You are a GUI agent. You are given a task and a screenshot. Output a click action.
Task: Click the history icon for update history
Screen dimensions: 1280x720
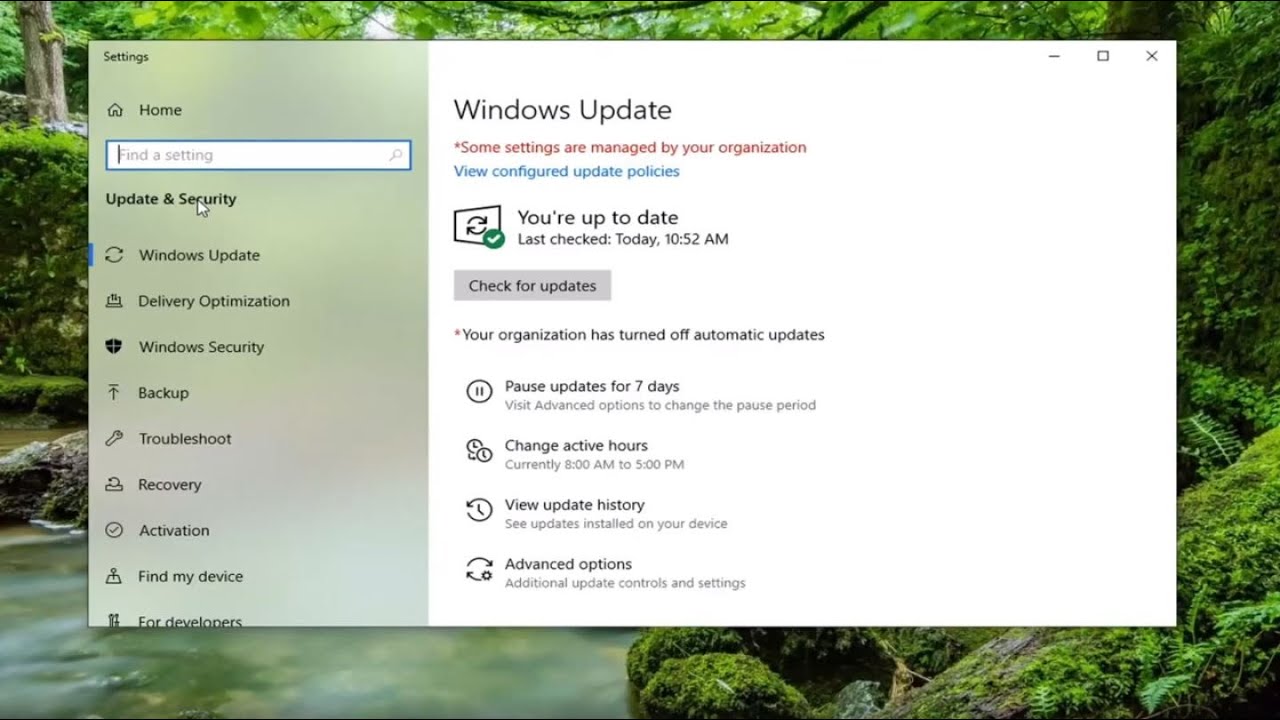point(479,510)
